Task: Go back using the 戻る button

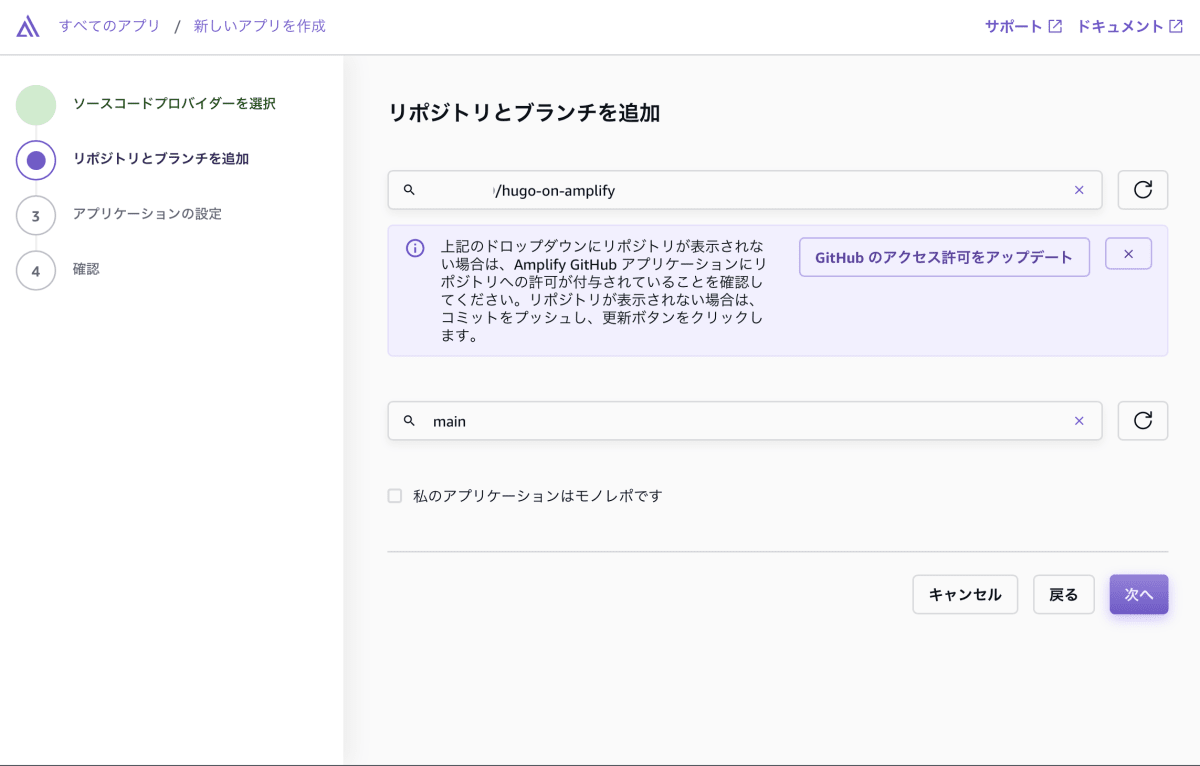Action: pos(1063,594)
